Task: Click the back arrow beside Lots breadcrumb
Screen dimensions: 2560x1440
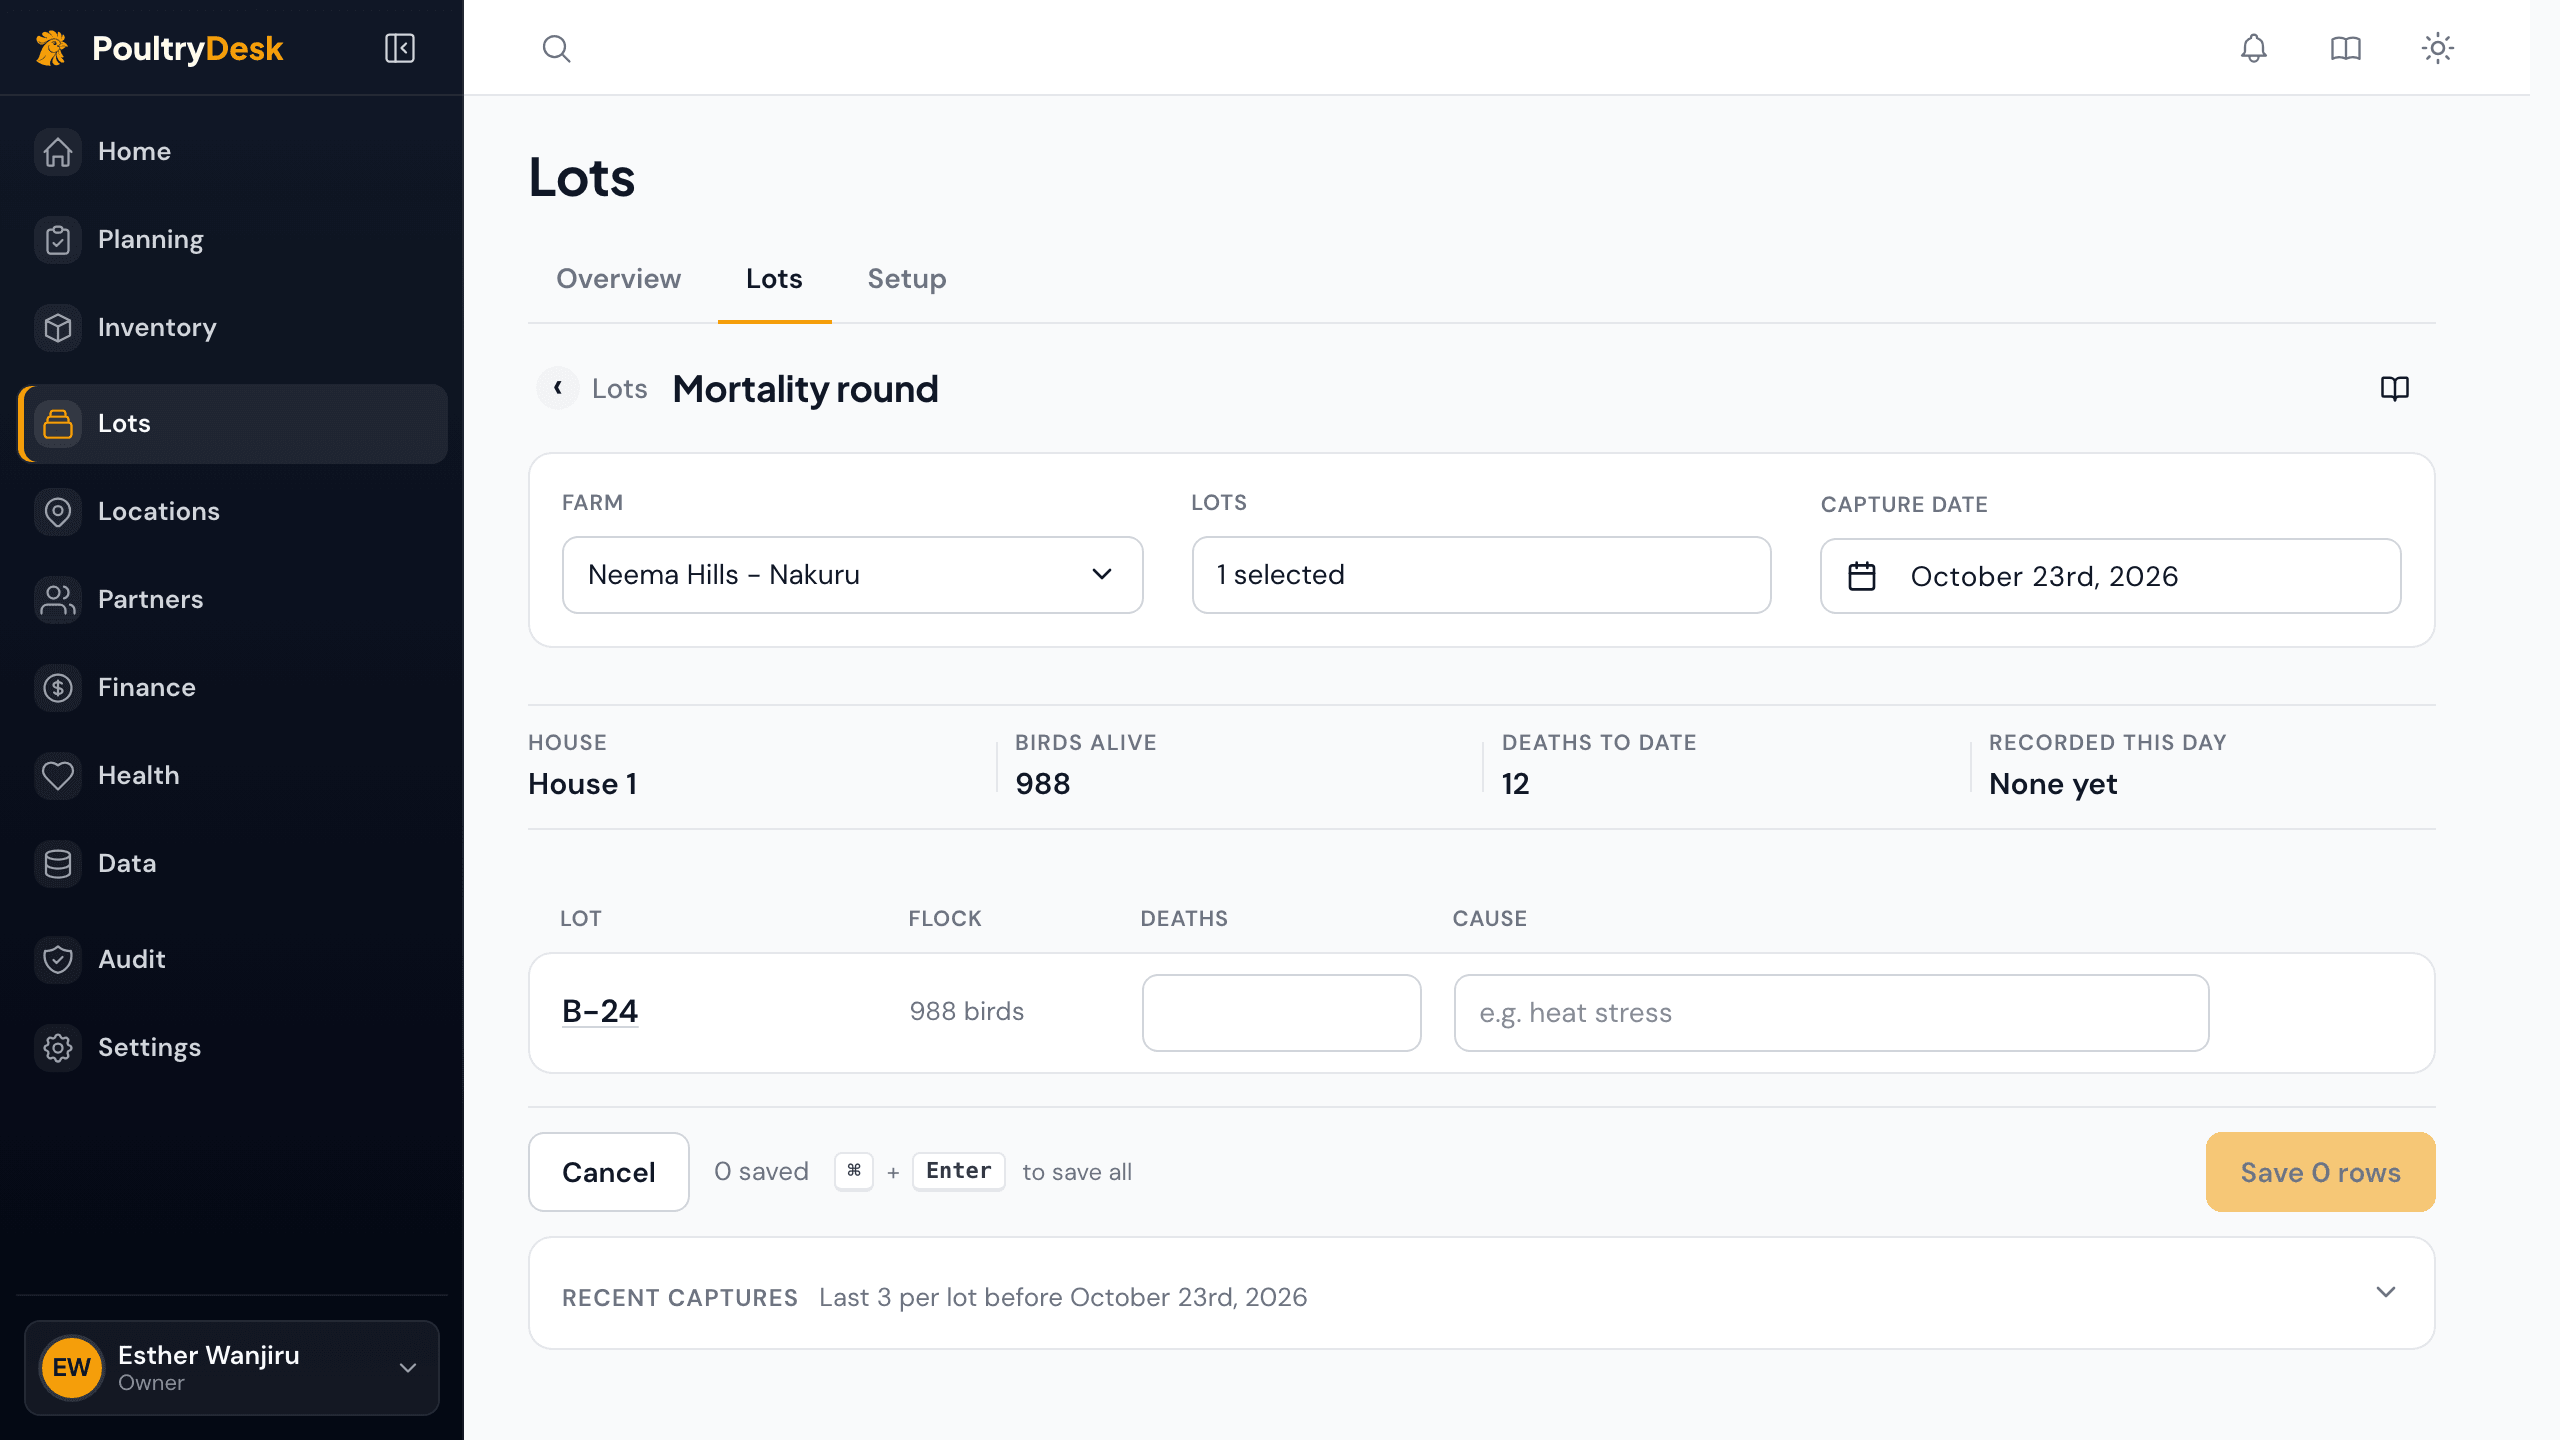Action: tap(558, 388)
